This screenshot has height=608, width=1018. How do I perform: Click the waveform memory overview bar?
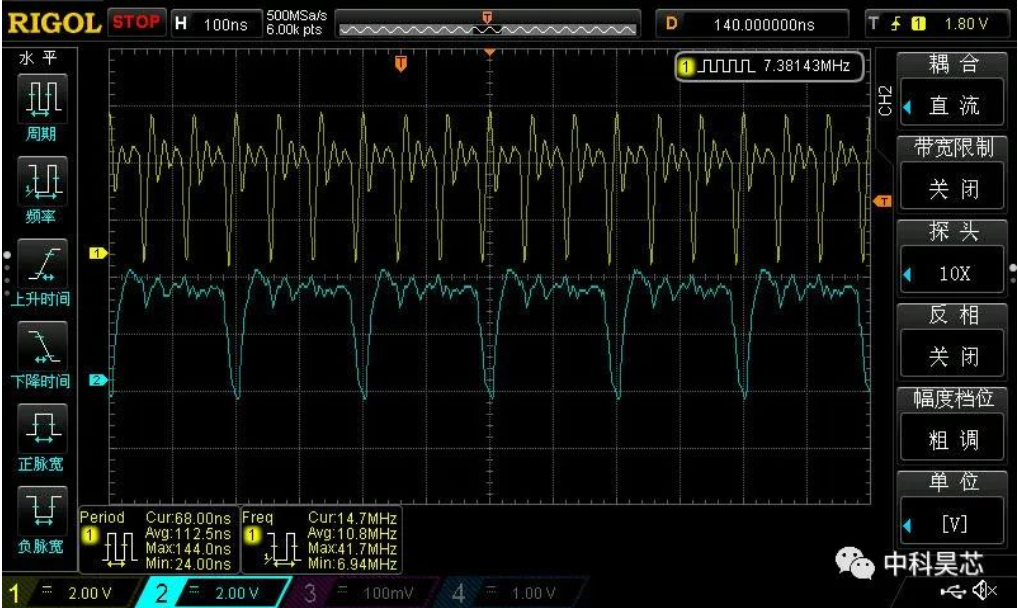click(488, 29)
